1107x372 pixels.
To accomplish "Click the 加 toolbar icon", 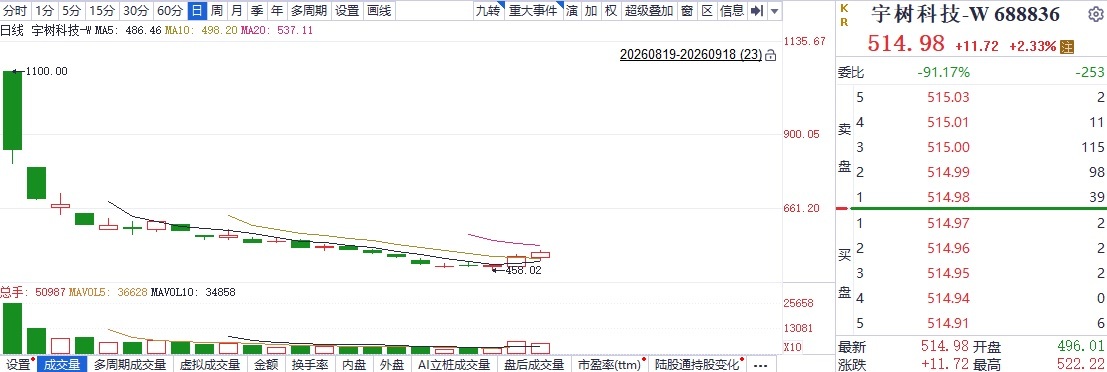I will tap(591, 11).
